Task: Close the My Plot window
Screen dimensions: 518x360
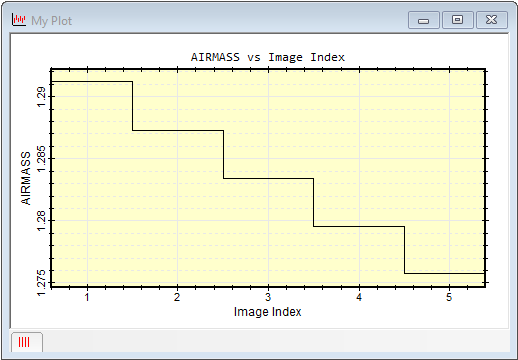Action: (x=492, y=20)
